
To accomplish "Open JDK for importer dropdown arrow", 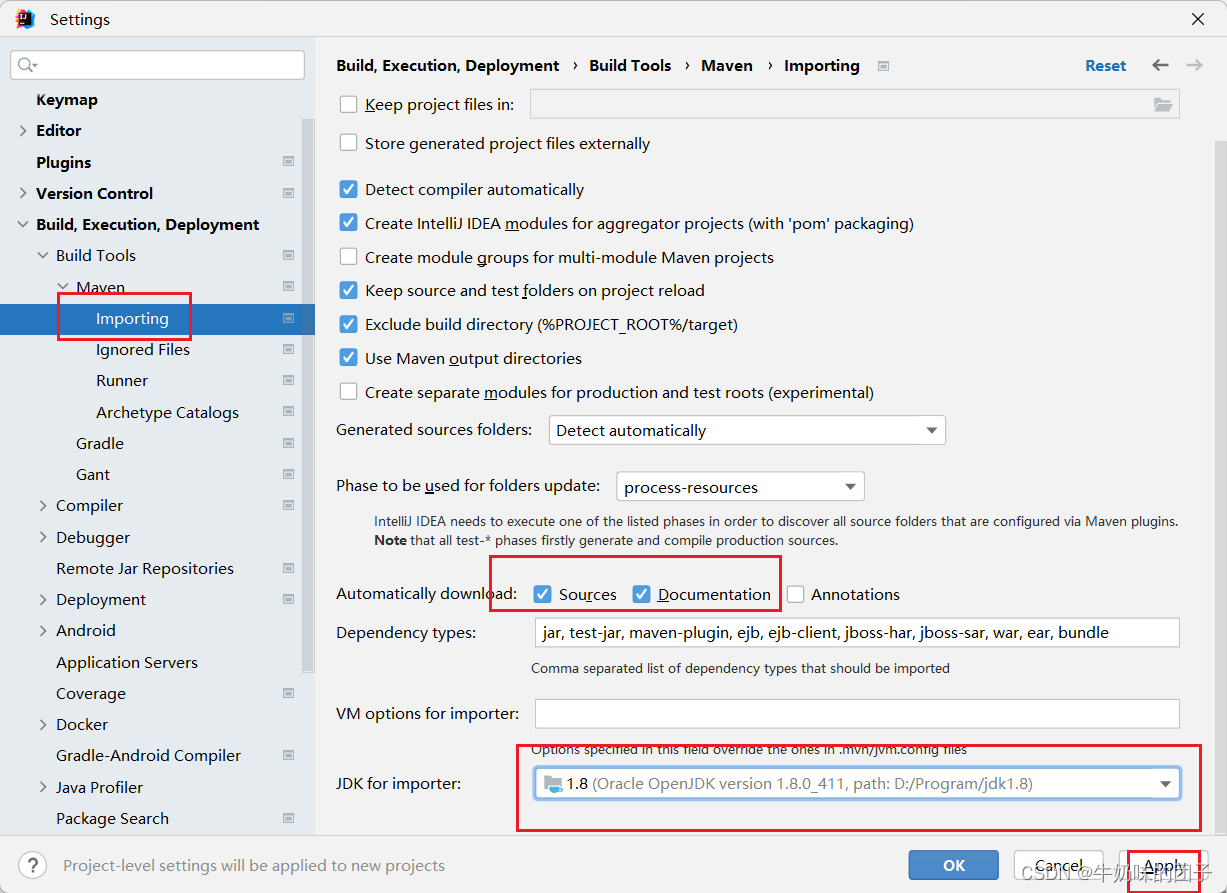I will [1165, 784].
